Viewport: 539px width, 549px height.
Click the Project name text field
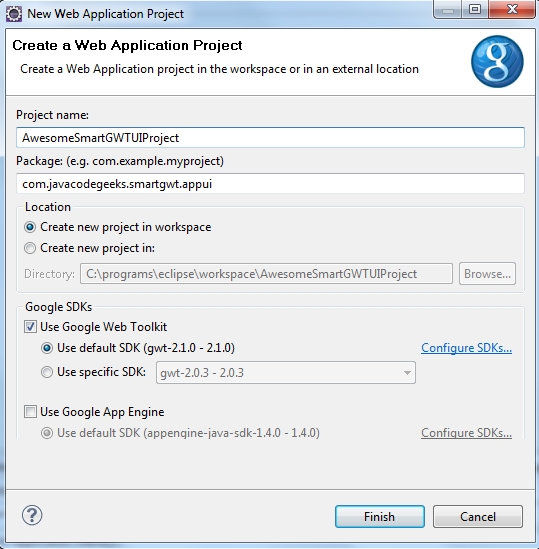(x=270, y=138)
